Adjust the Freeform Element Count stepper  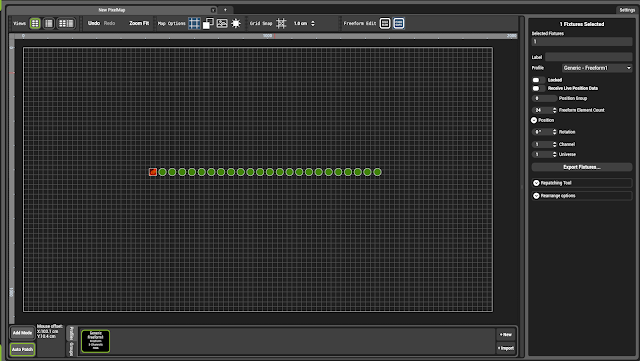click(x=554, y=110)
